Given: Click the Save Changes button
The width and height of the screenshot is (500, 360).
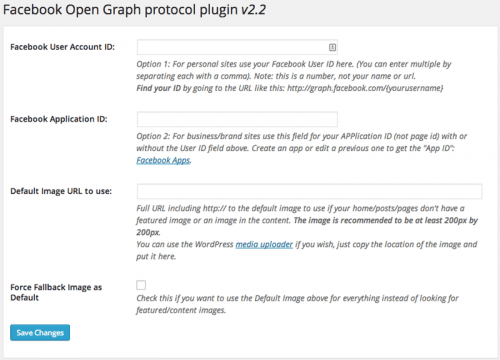Looking at the screenshot, I should click(x=40, y=333).
